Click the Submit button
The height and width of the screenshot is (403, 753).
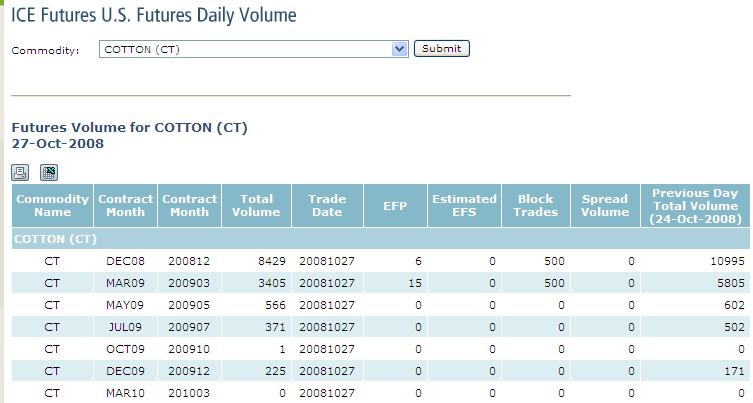[x=442, y=49]
